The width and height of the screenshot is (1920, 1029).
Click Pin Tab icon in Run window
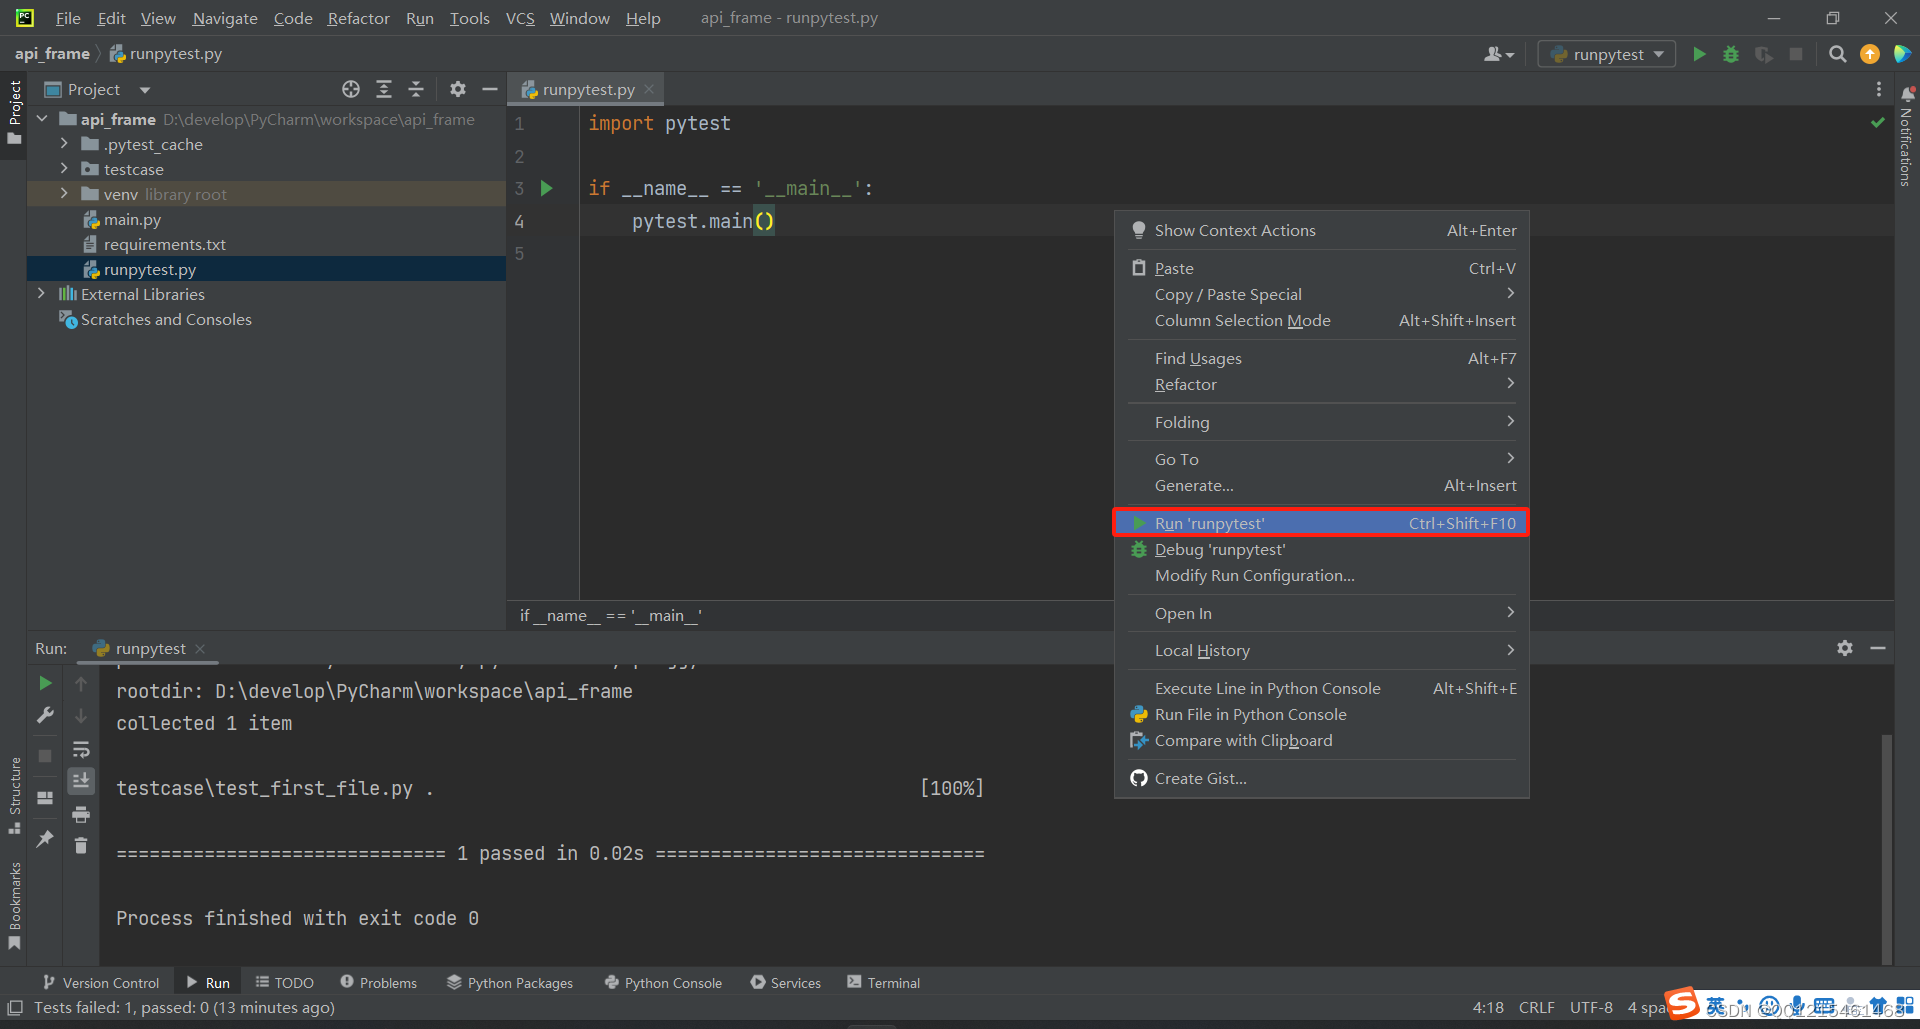(45, 839)
